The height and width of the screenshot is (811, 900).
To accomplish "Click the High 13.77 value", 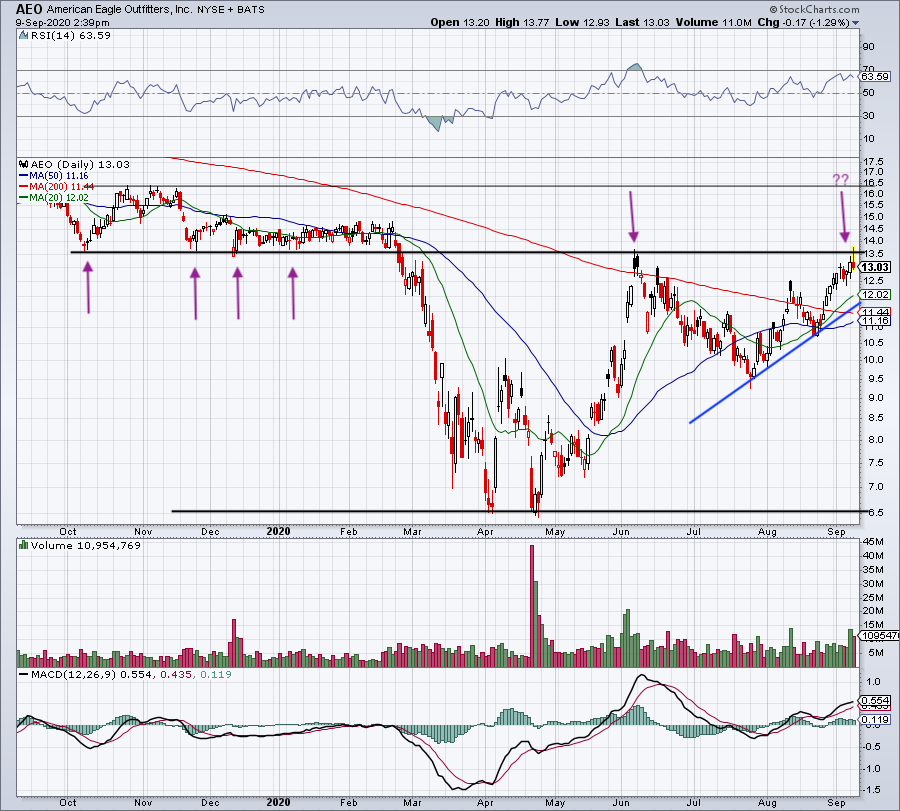I will (522, 22).
